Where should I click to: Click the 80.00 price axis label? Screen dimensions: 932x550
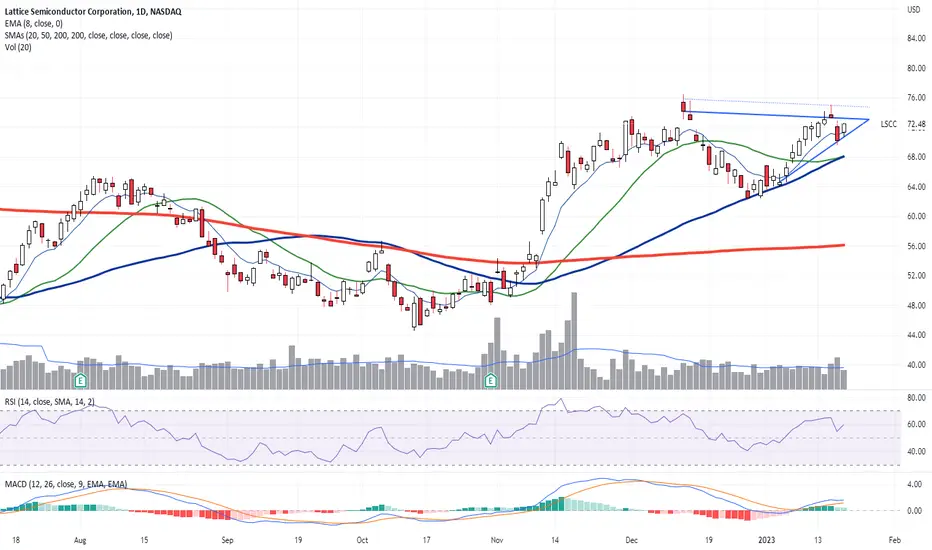coord(917,68)
